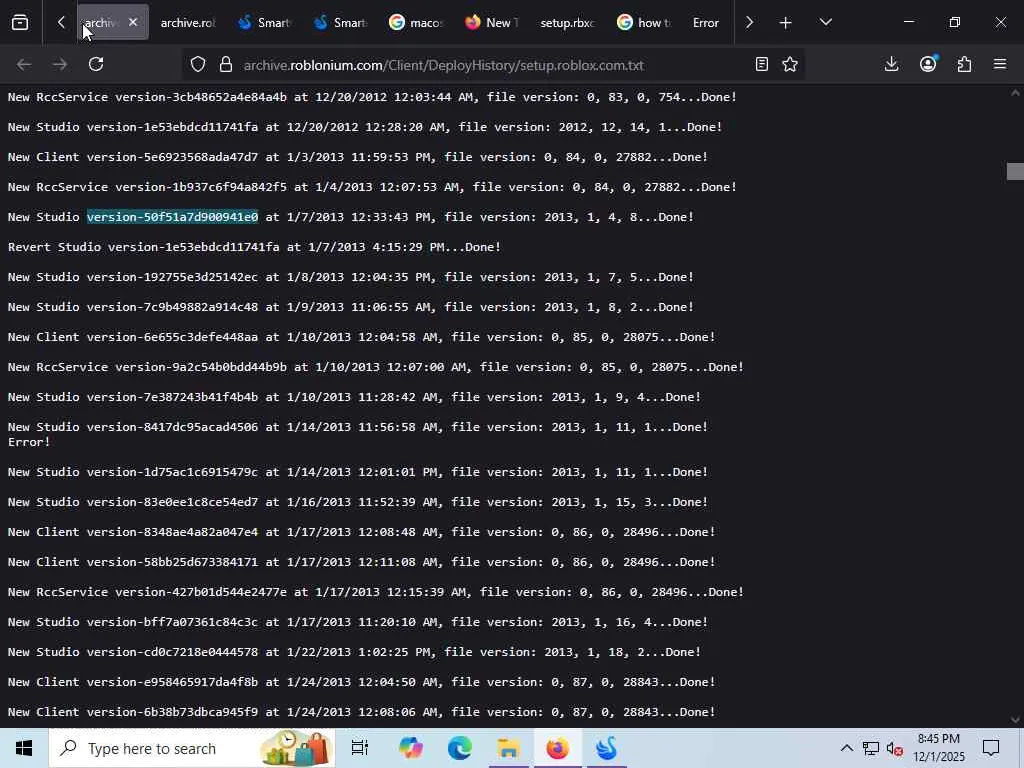Show hidden system tray icons
1024x768 pixels.
coord(846,748)
